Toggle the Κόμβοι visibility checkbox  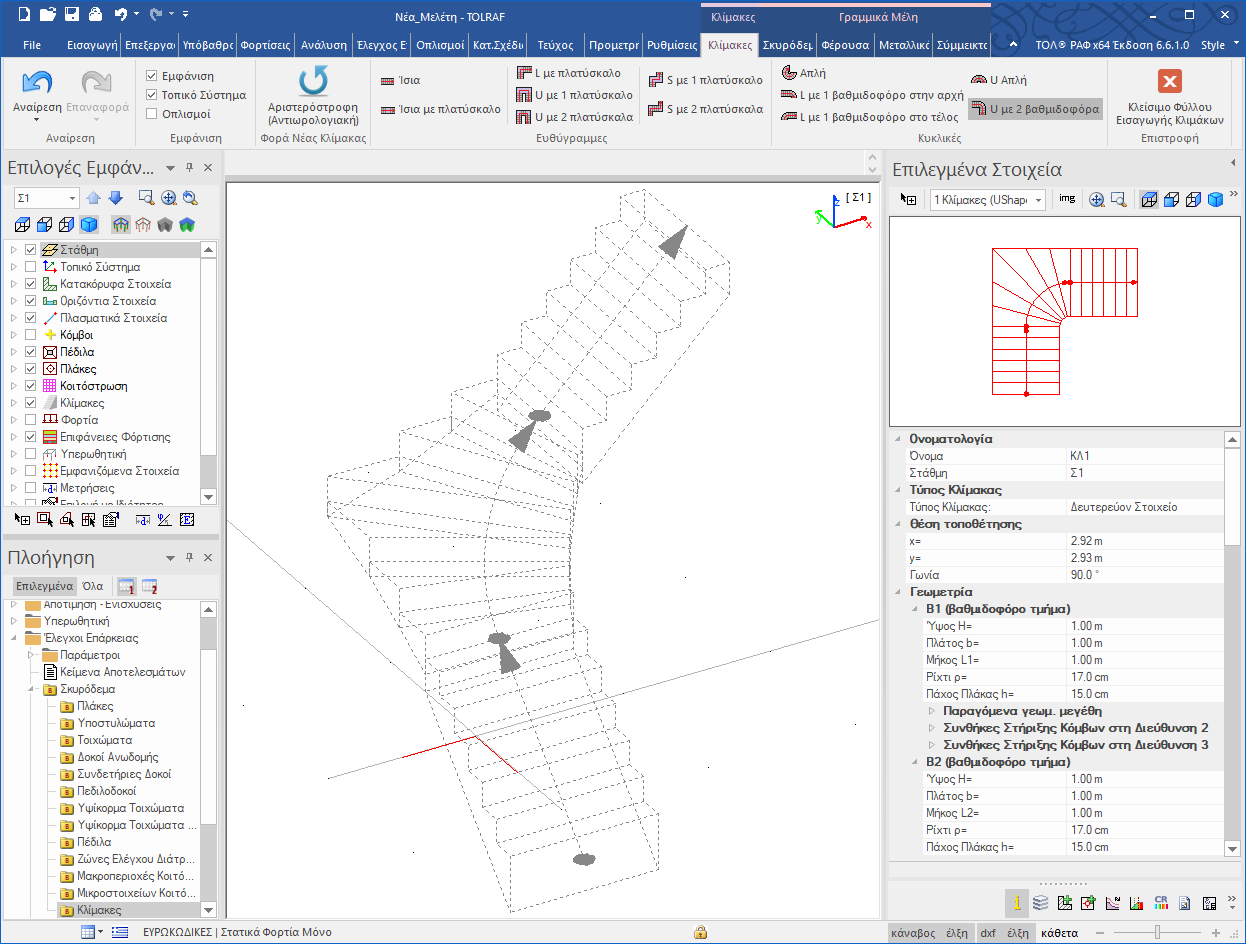[x=31, y=335]
